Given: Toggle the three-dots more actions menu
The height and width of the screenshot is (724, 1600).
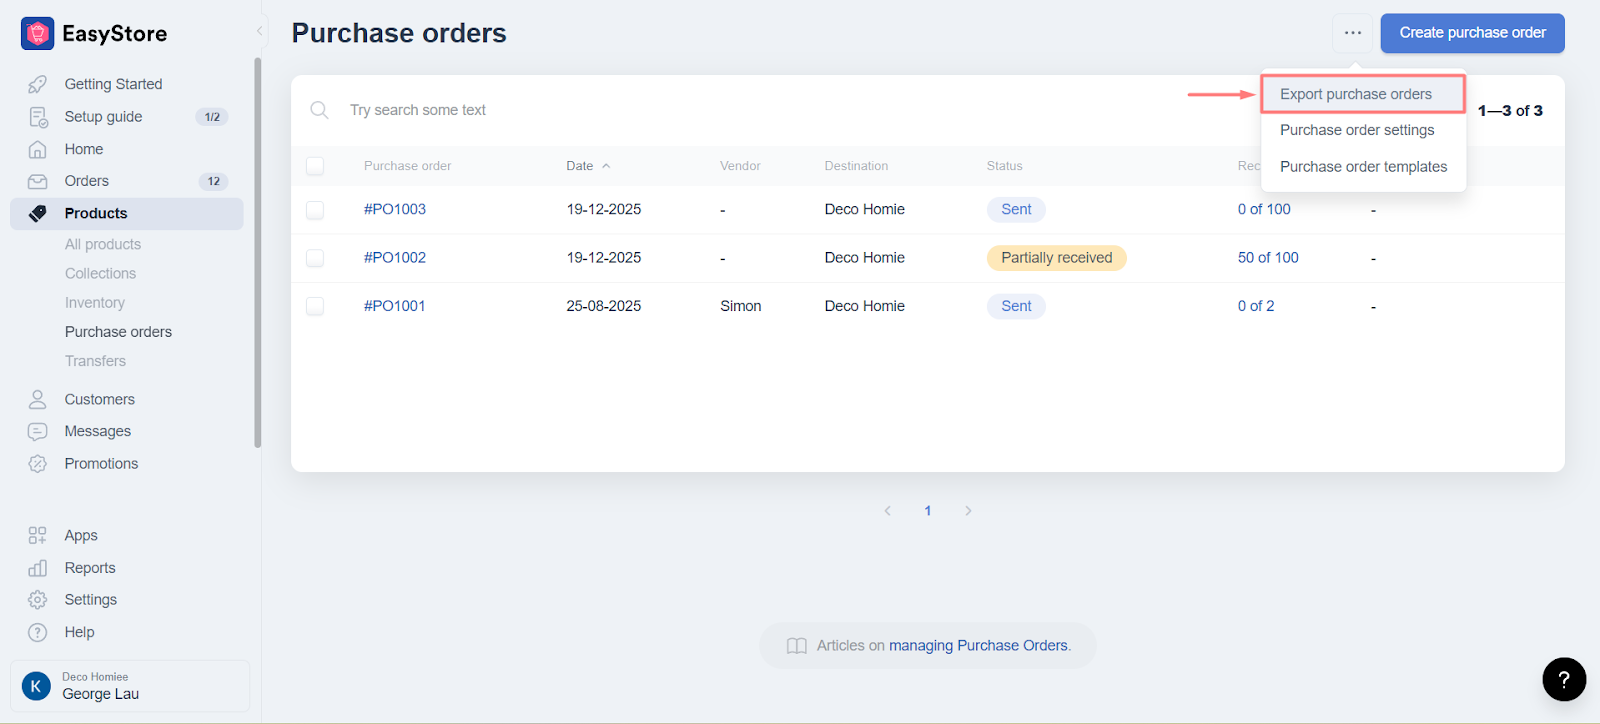Looking at the screenshot, I should coord(1353,33).
